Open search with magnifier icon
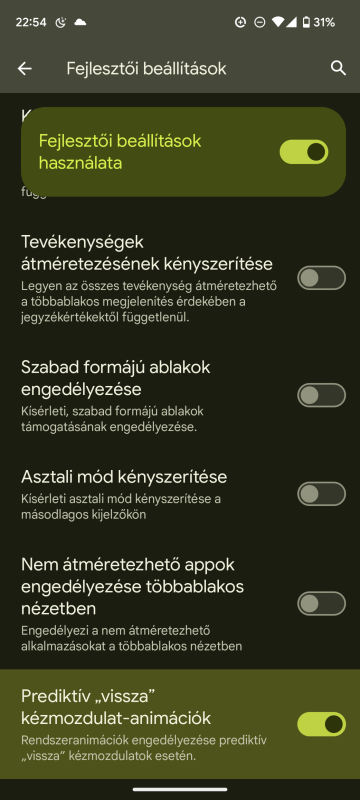This screenshot has width=360, height=800. coord(338,68)
